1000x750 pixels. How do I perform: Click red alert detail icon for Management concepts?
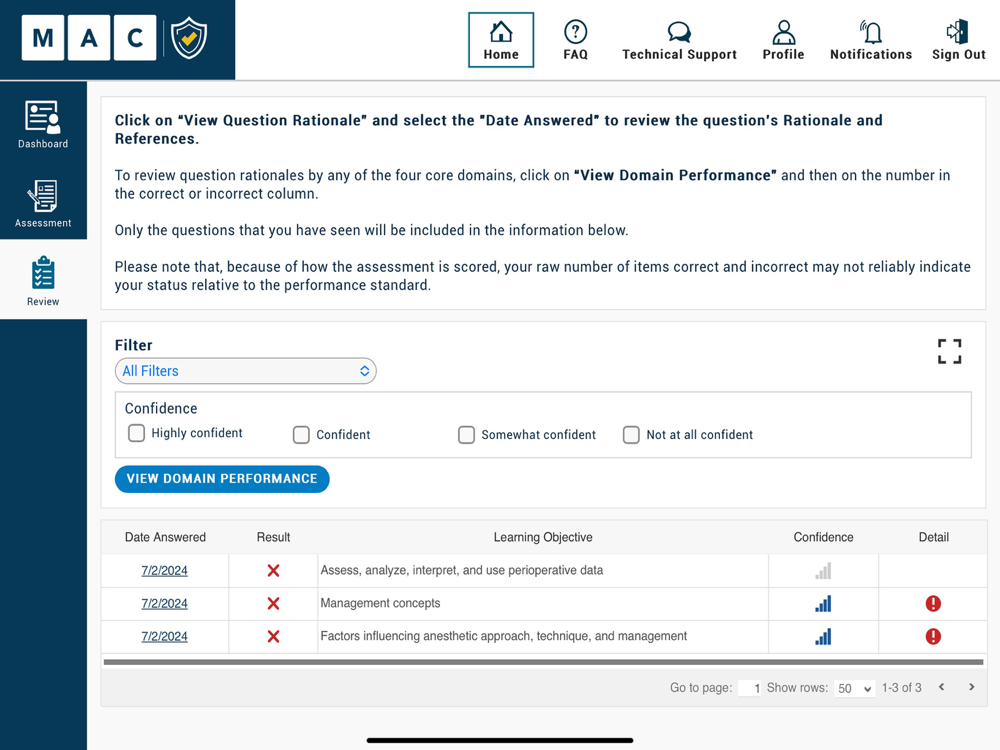[x=933, y=603]
